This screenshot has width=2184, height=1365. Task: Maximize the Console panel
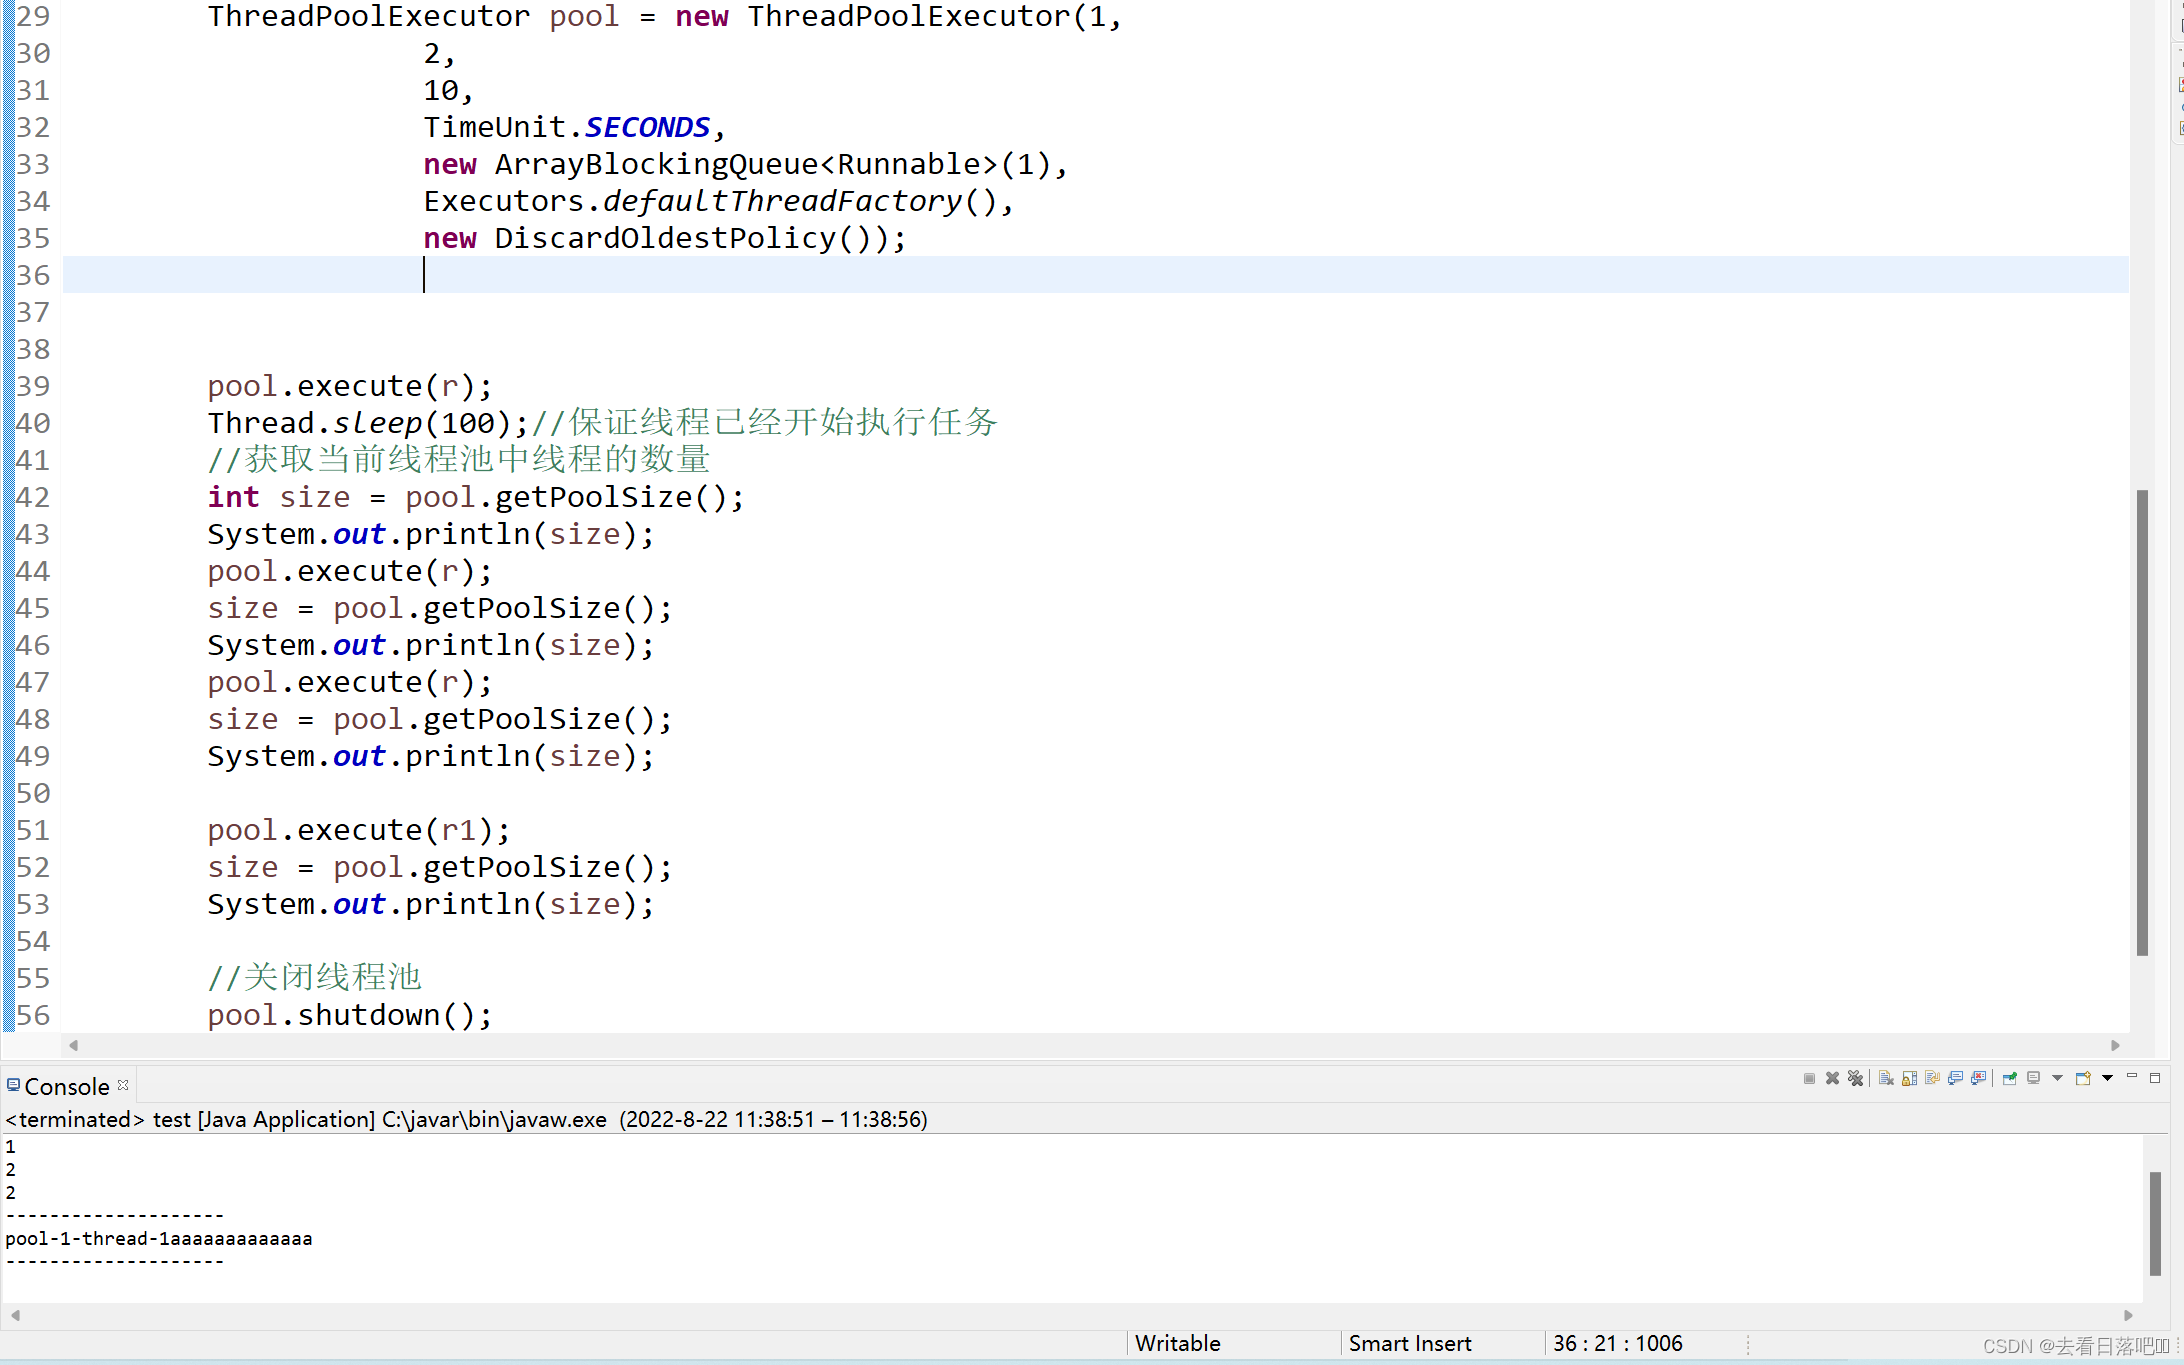pyautogui.click(x=2155, y=1078)
